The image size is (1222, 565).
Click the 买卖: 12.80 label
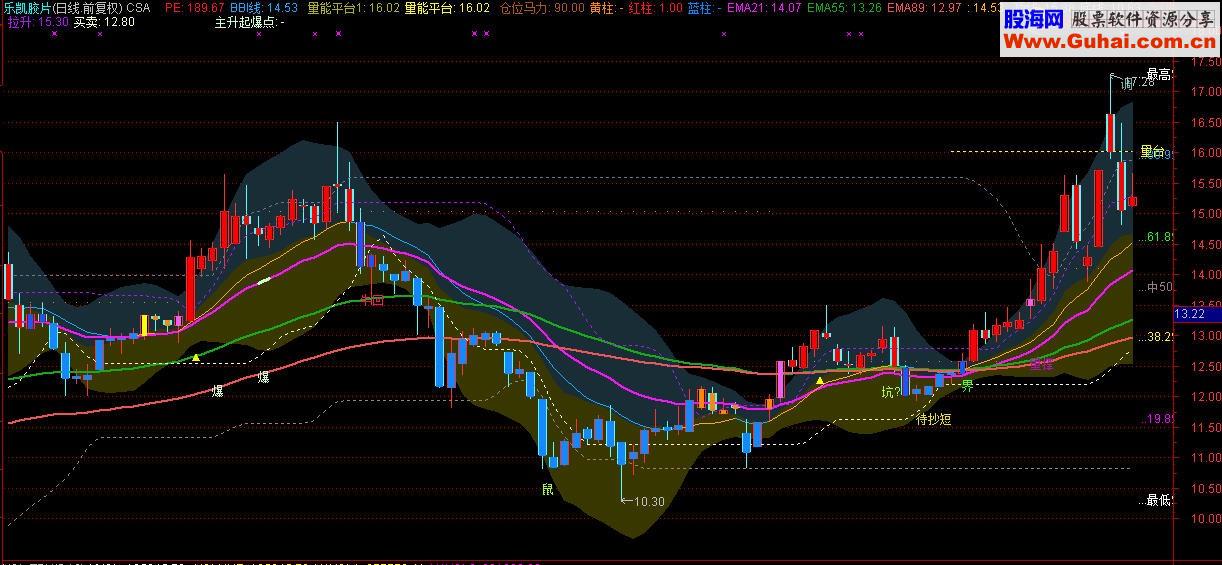point(105,21)
